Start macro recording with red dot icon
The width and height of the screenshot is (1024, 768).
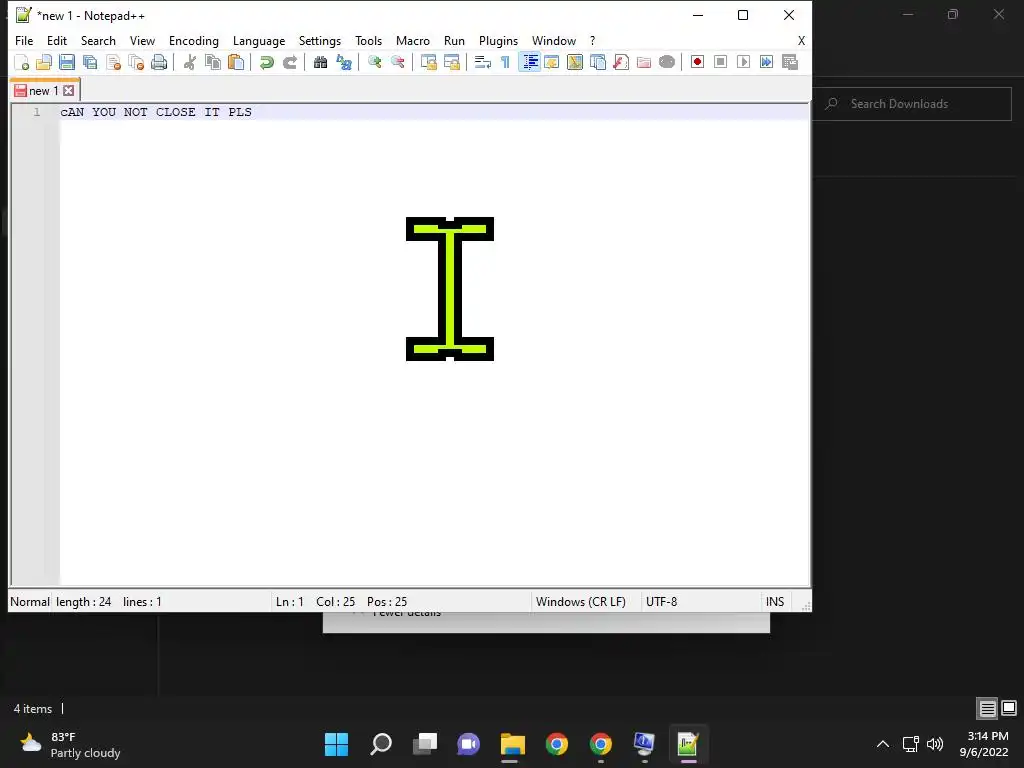(x=697, y=63)
